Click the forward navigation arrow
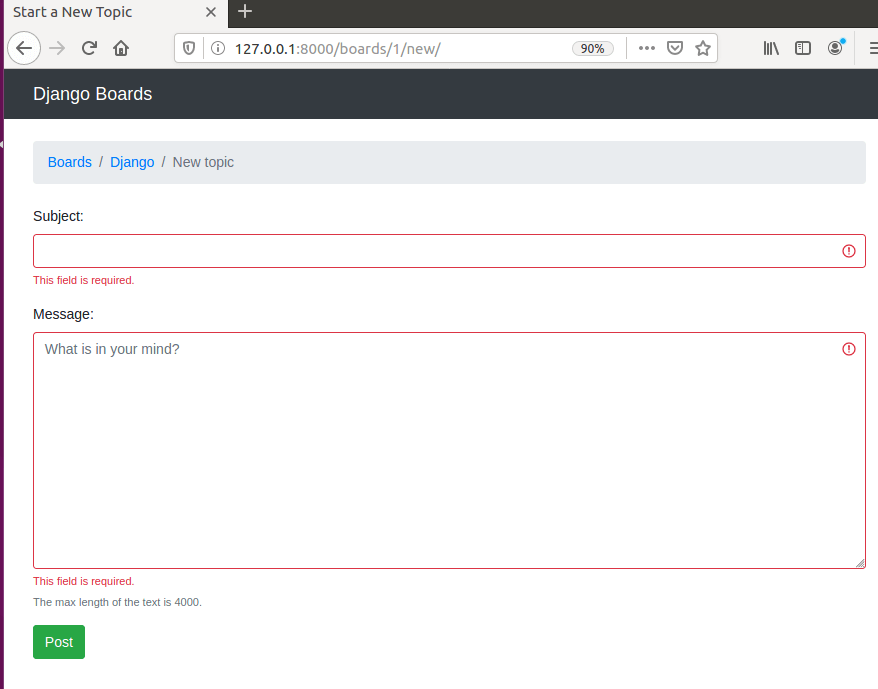 (57, 49)
